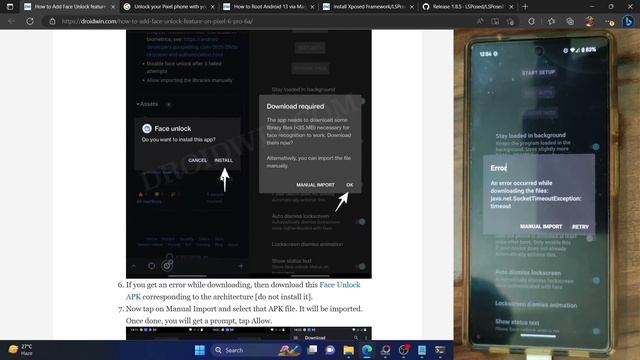The image size is (640, 360).
Task: Open Edge settings and more menu
Action: tap(609, 21)
